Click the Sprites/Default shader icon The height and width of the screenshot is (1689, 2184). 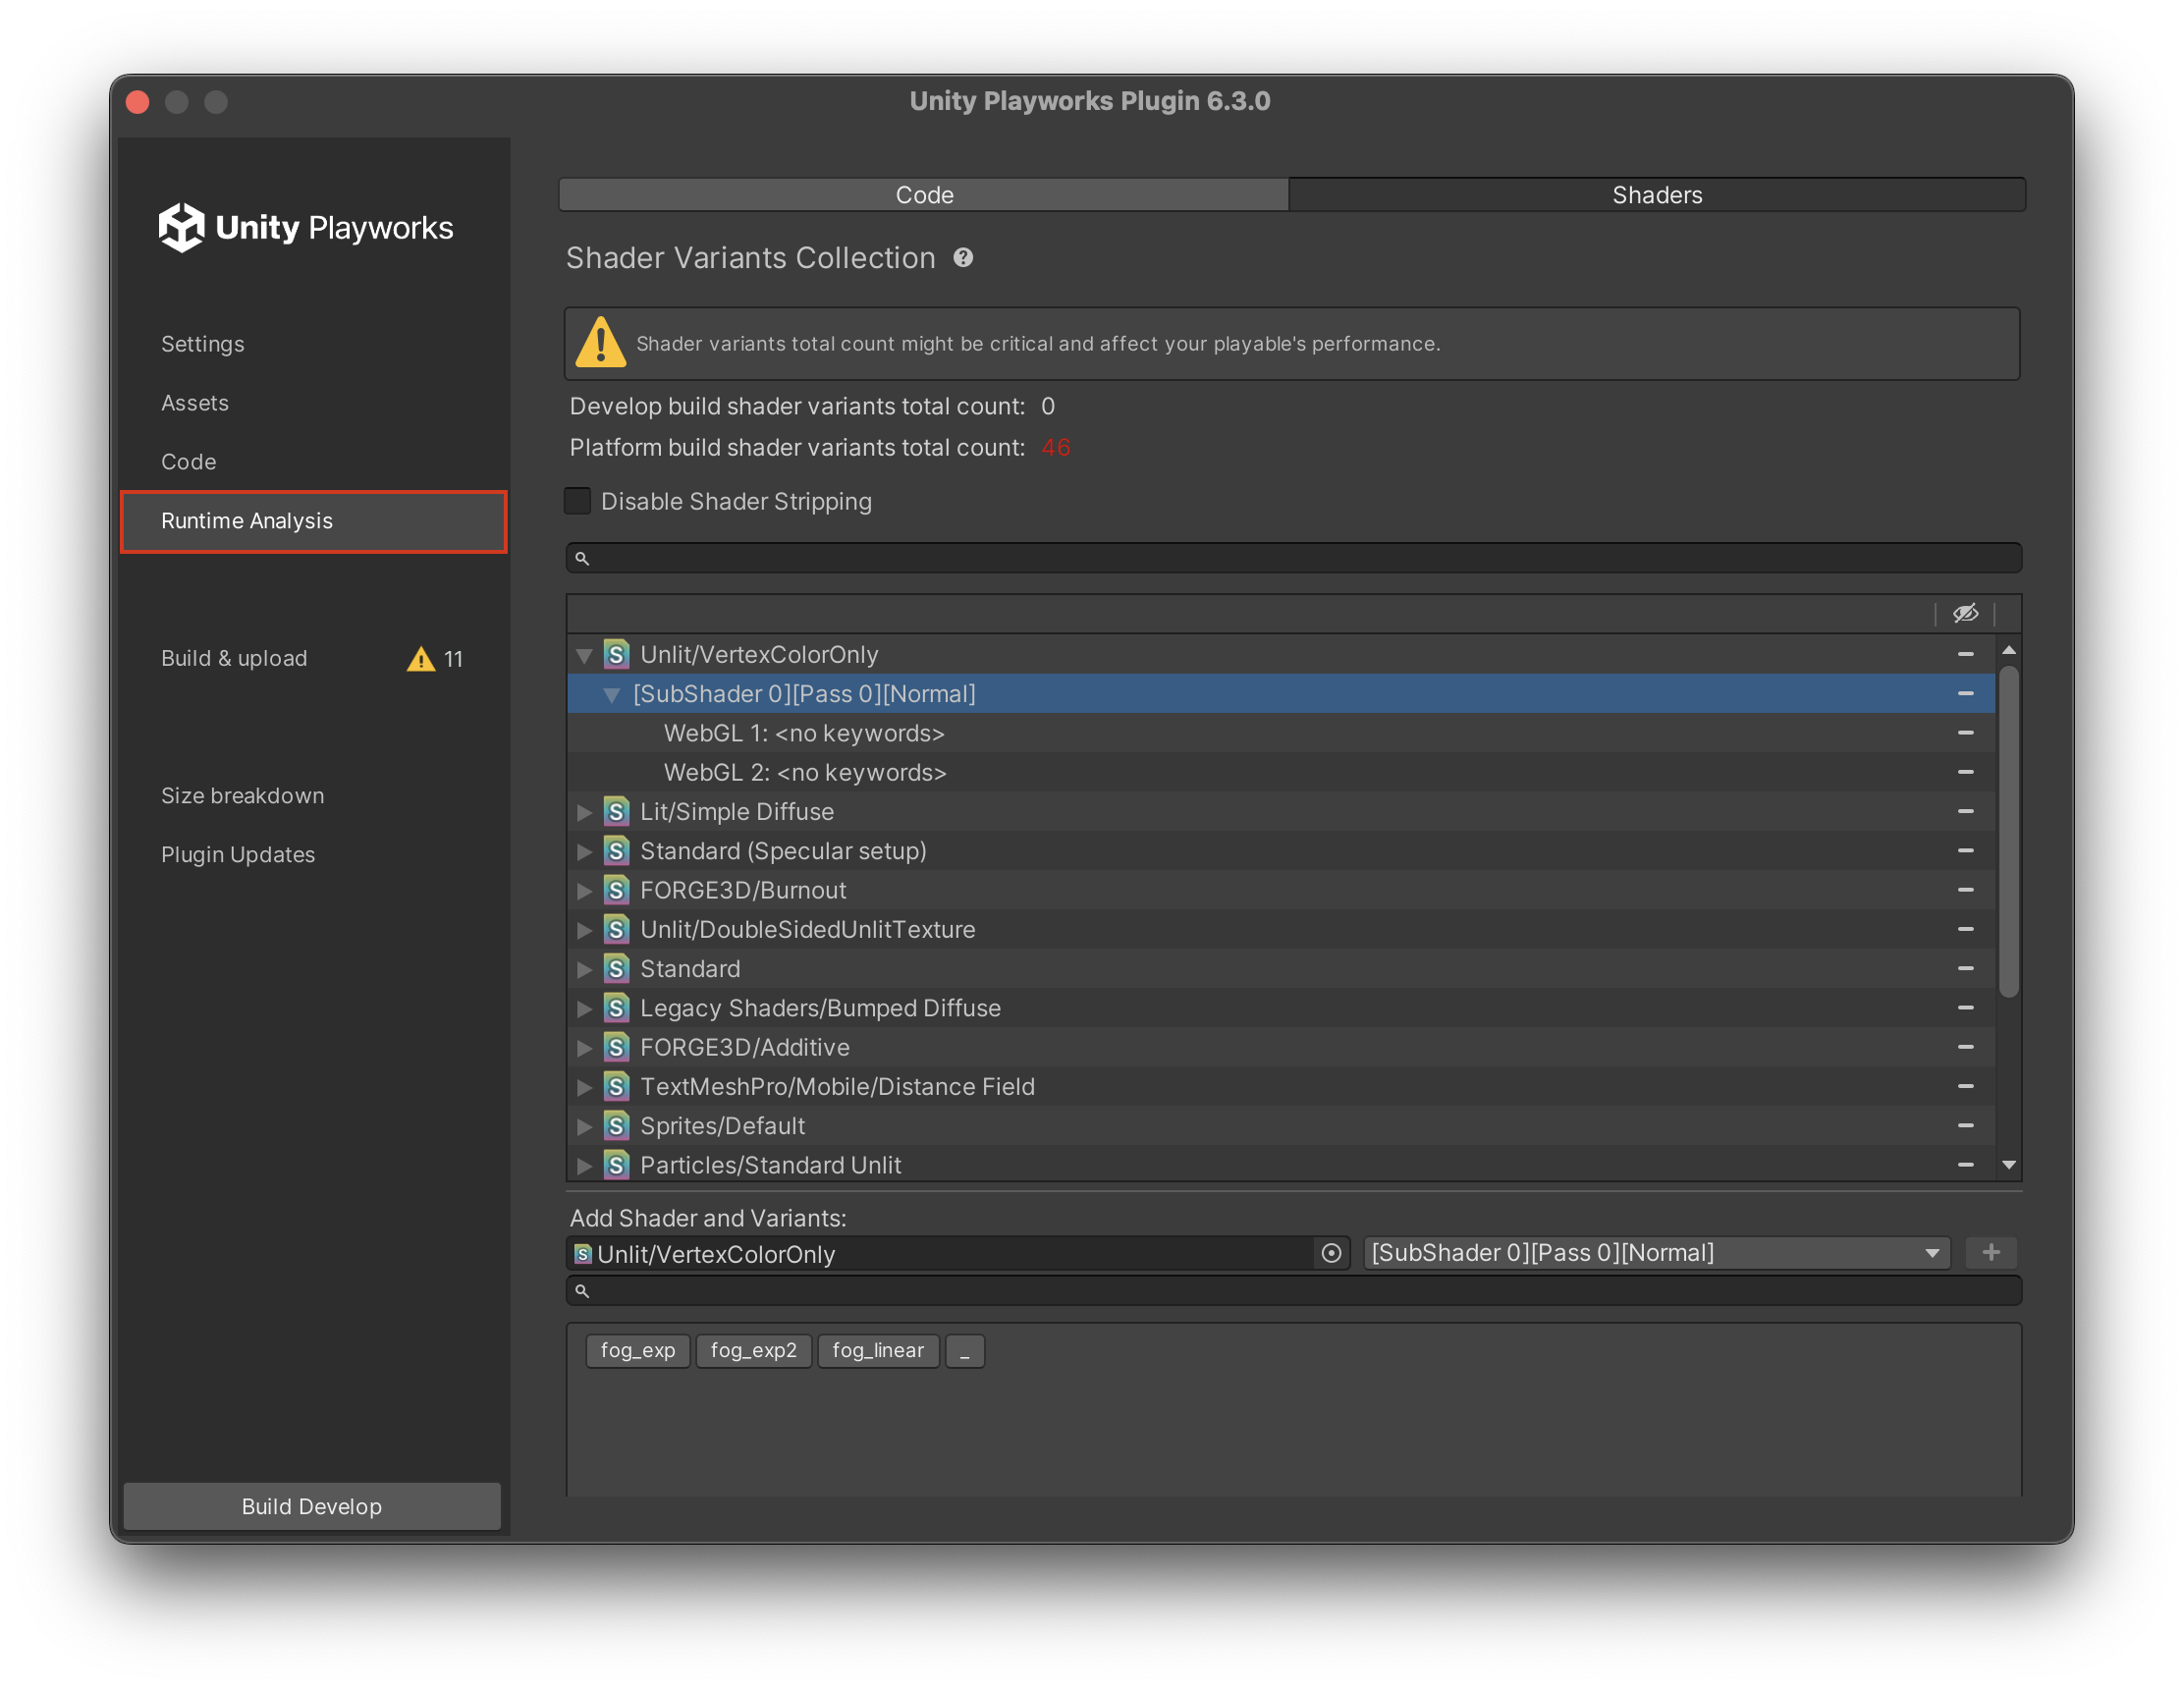tap(616, 1126)
